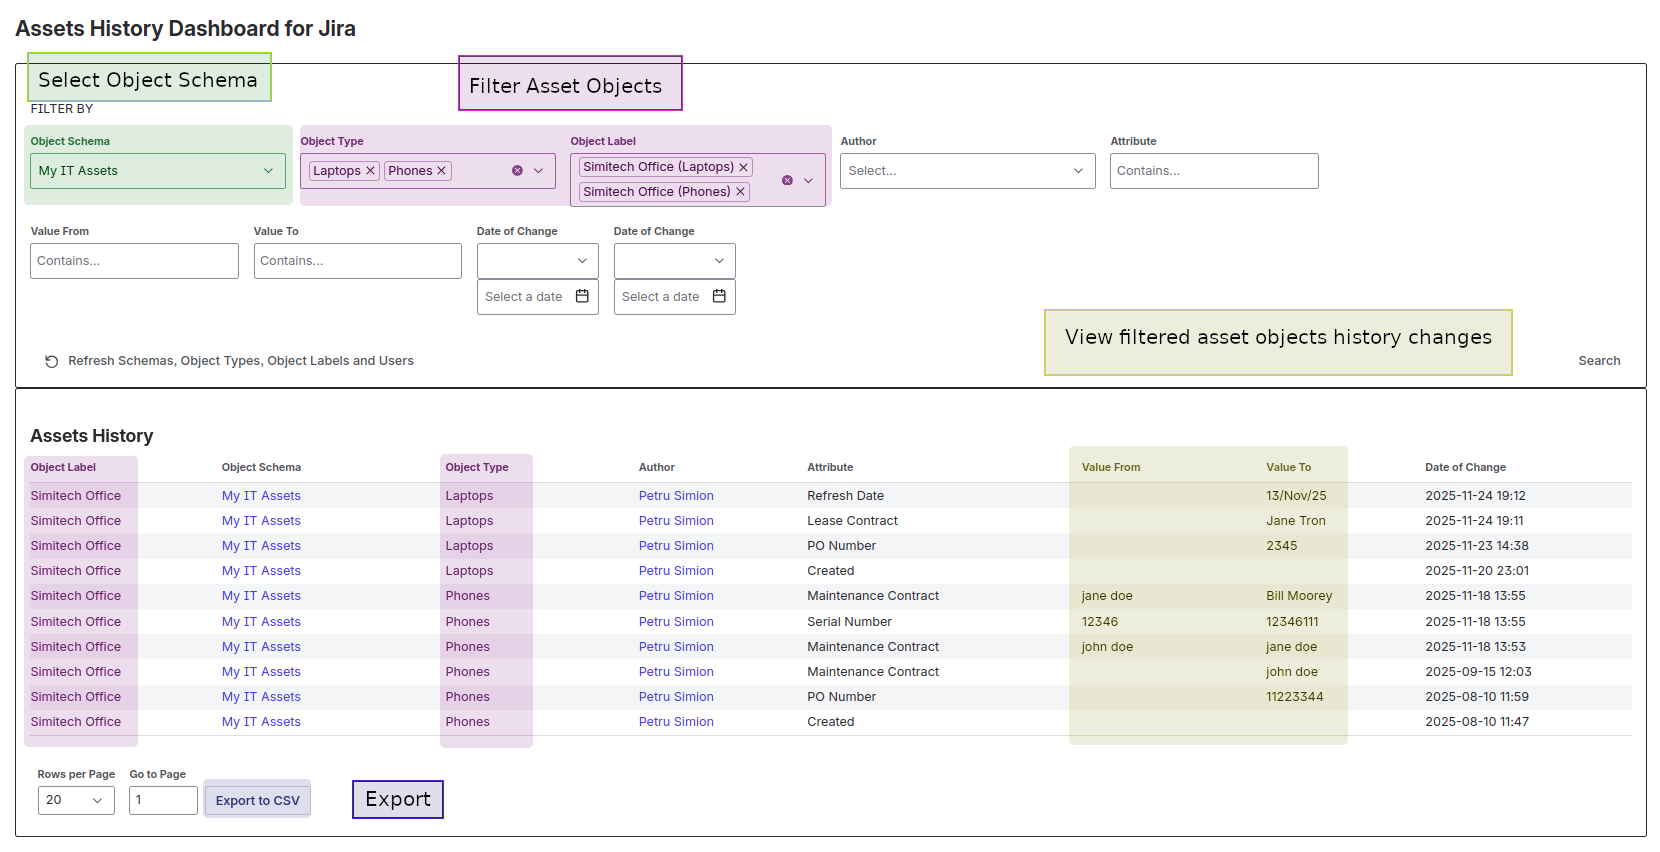Viewport: 1660px width, 852px height.
Task: Remove Simitech Office (Laptops) label tag
Action: pyautogui.click(x=743, y=167)
